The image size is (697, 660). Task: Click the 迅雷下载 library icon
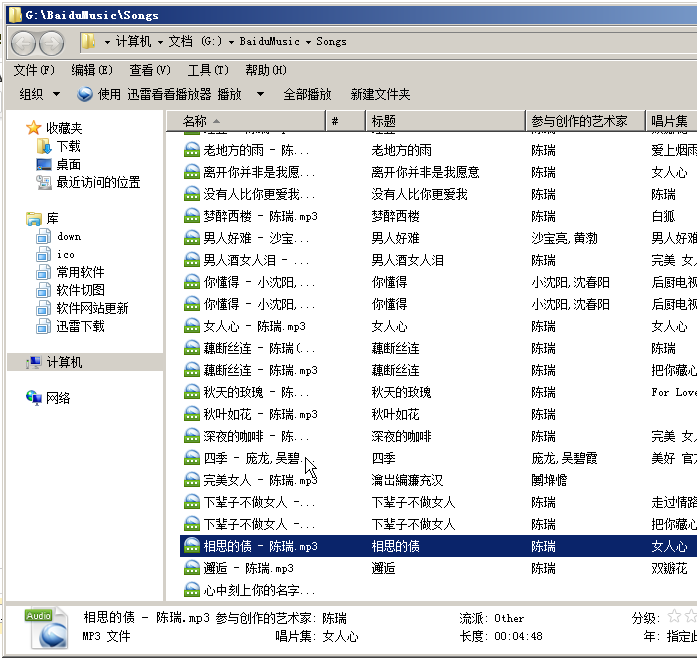point(44,326)
